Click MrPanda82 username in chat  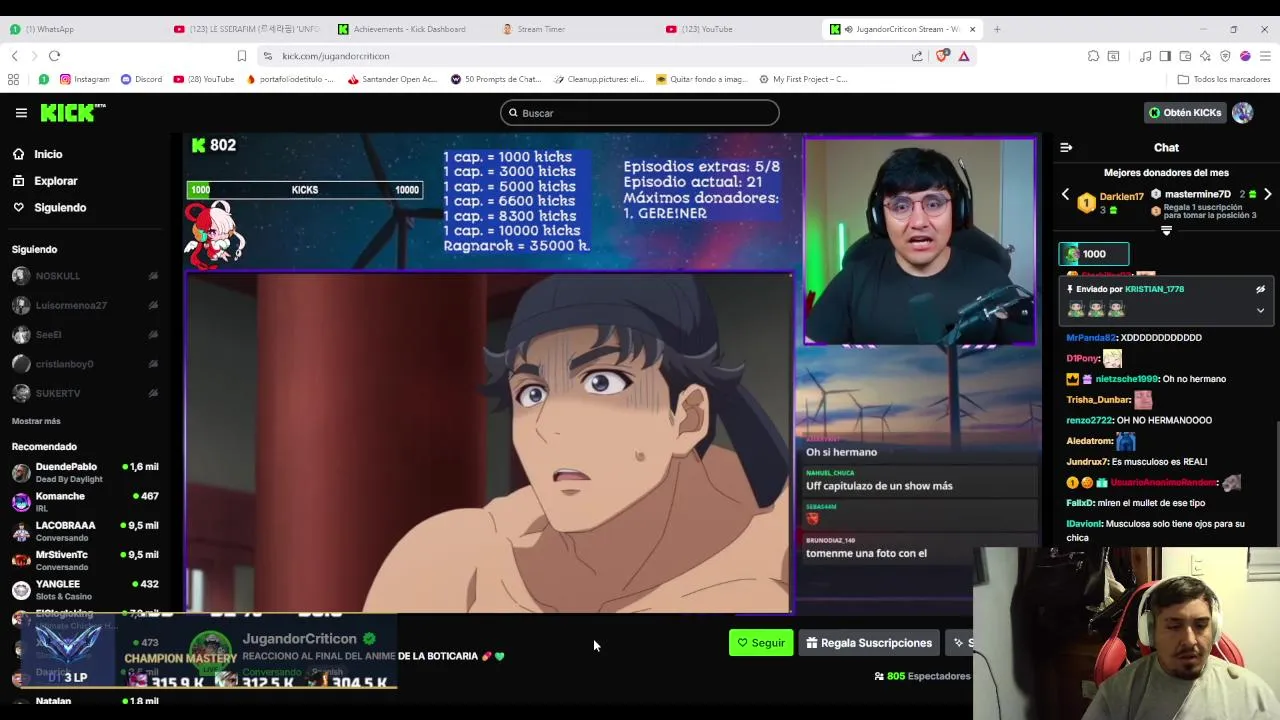1091,338
